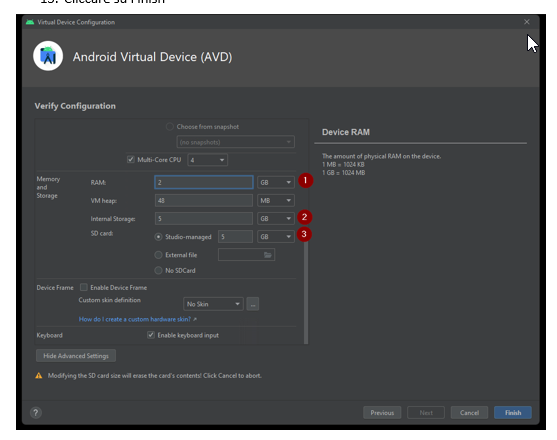Click the Previous button

[382, 413]
